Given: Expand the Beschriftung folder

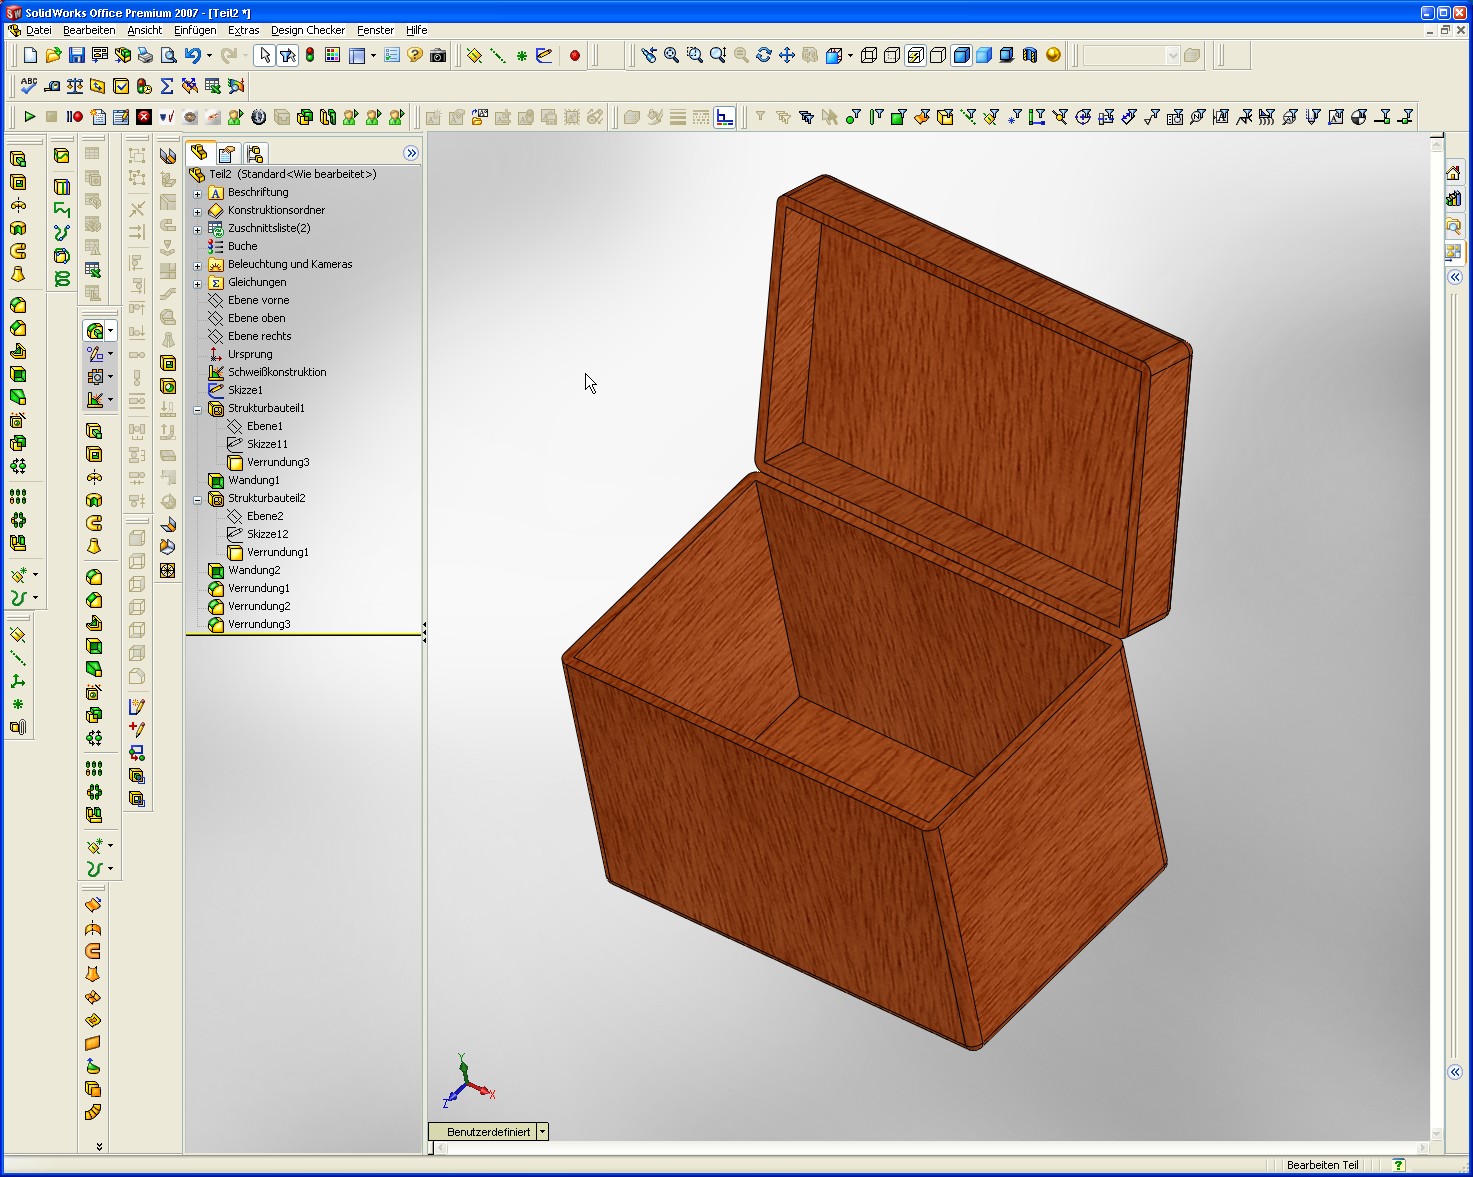Looking at the screenshot, I should click(x=197, y=193).
